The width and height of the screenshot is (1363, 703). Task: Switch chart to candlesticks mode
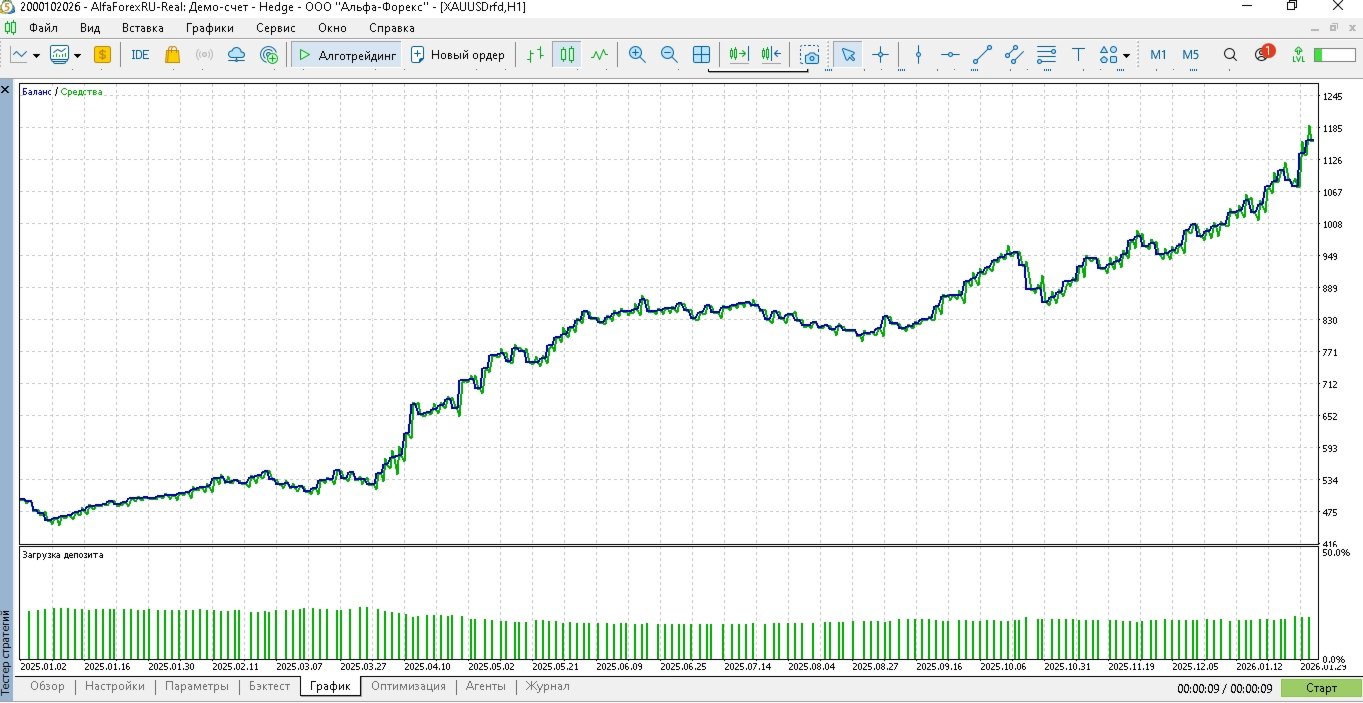coord(568,54)
